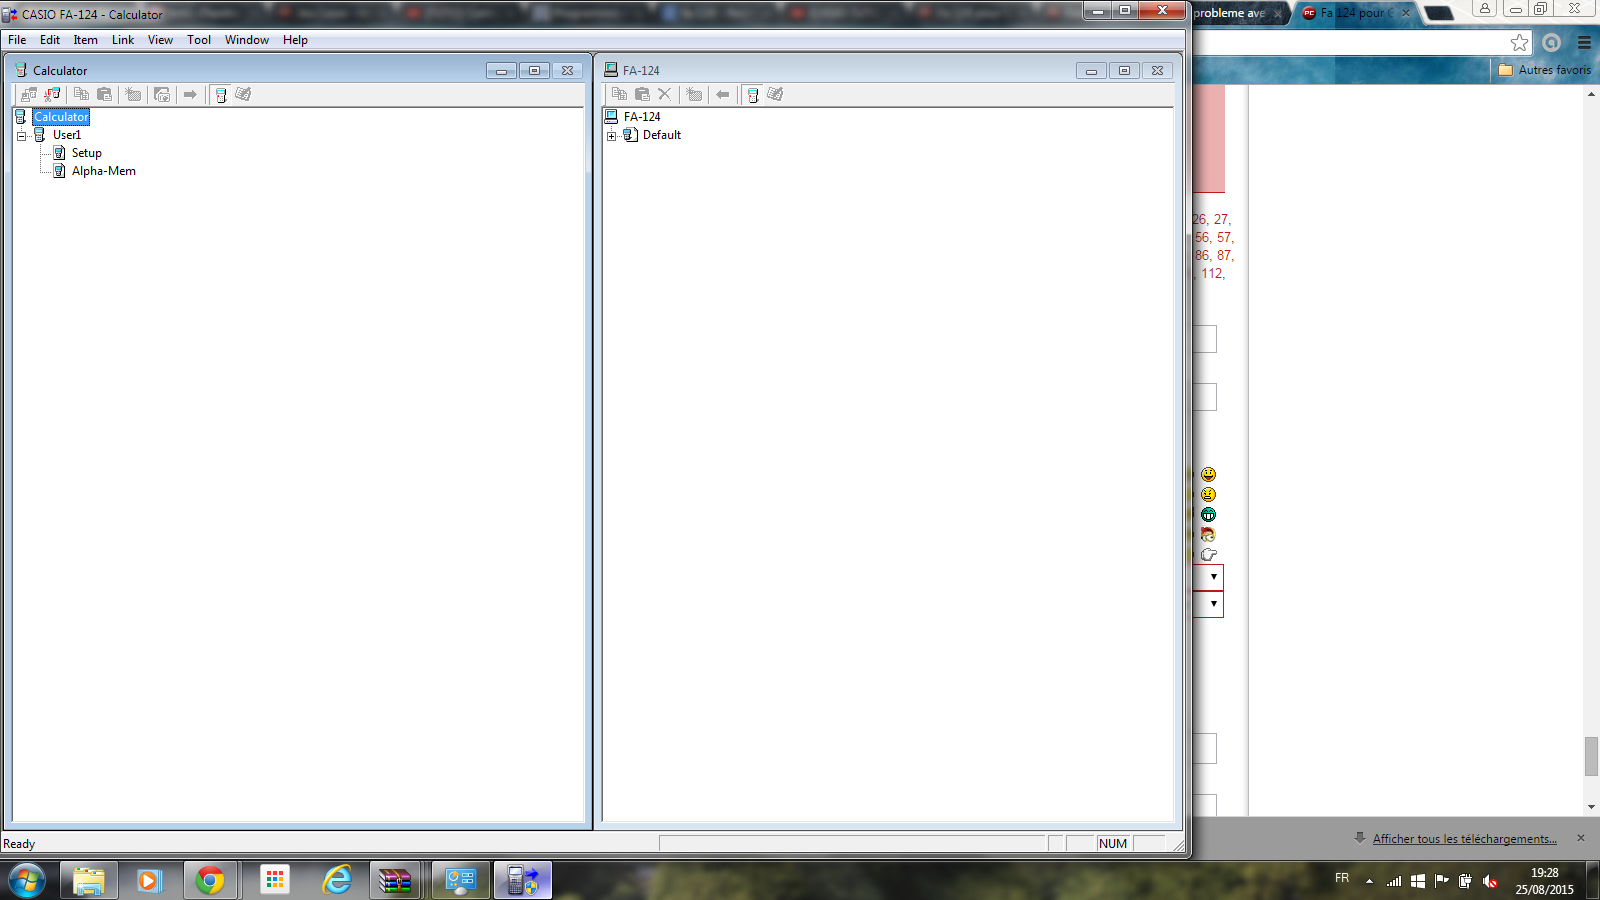This screenshot has height=900, width=1600.
Task: Switch to 'probleme ave' Chrome tab
Action: click(1230, 13)
